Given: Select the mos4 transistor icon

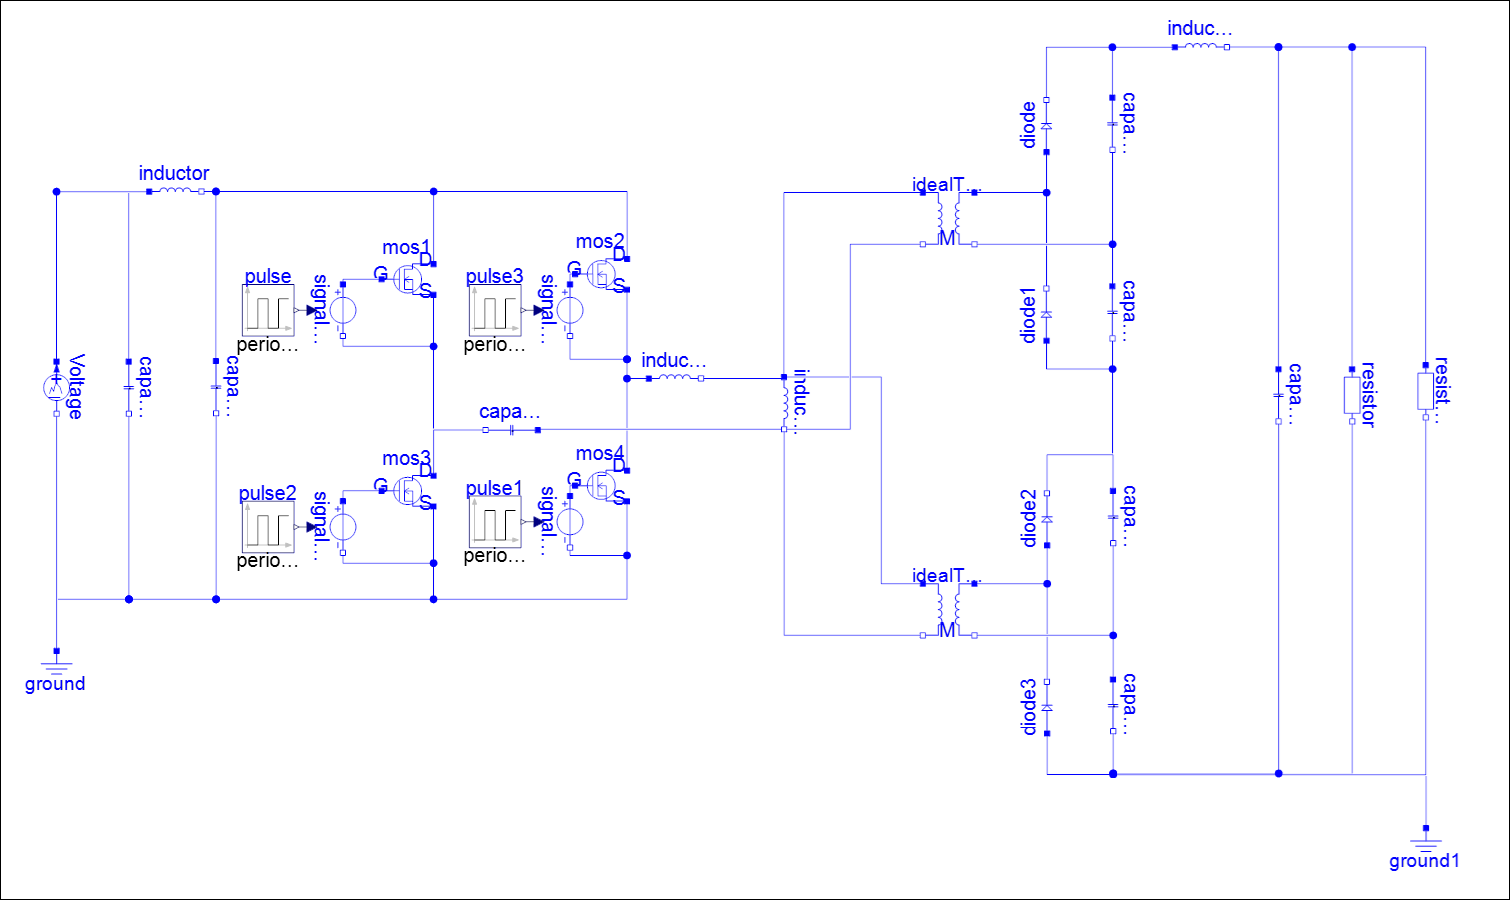Looking at the screenshot, I should click(602, 486).
